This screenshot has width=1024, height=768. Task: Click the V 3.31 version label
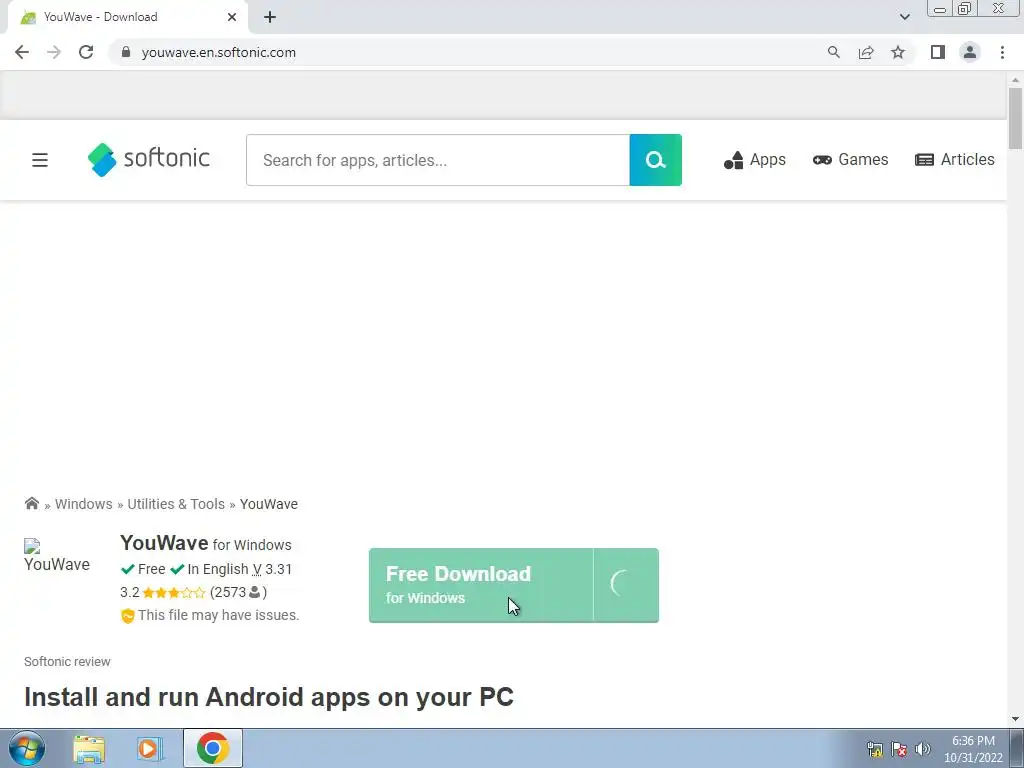[272, 569]
